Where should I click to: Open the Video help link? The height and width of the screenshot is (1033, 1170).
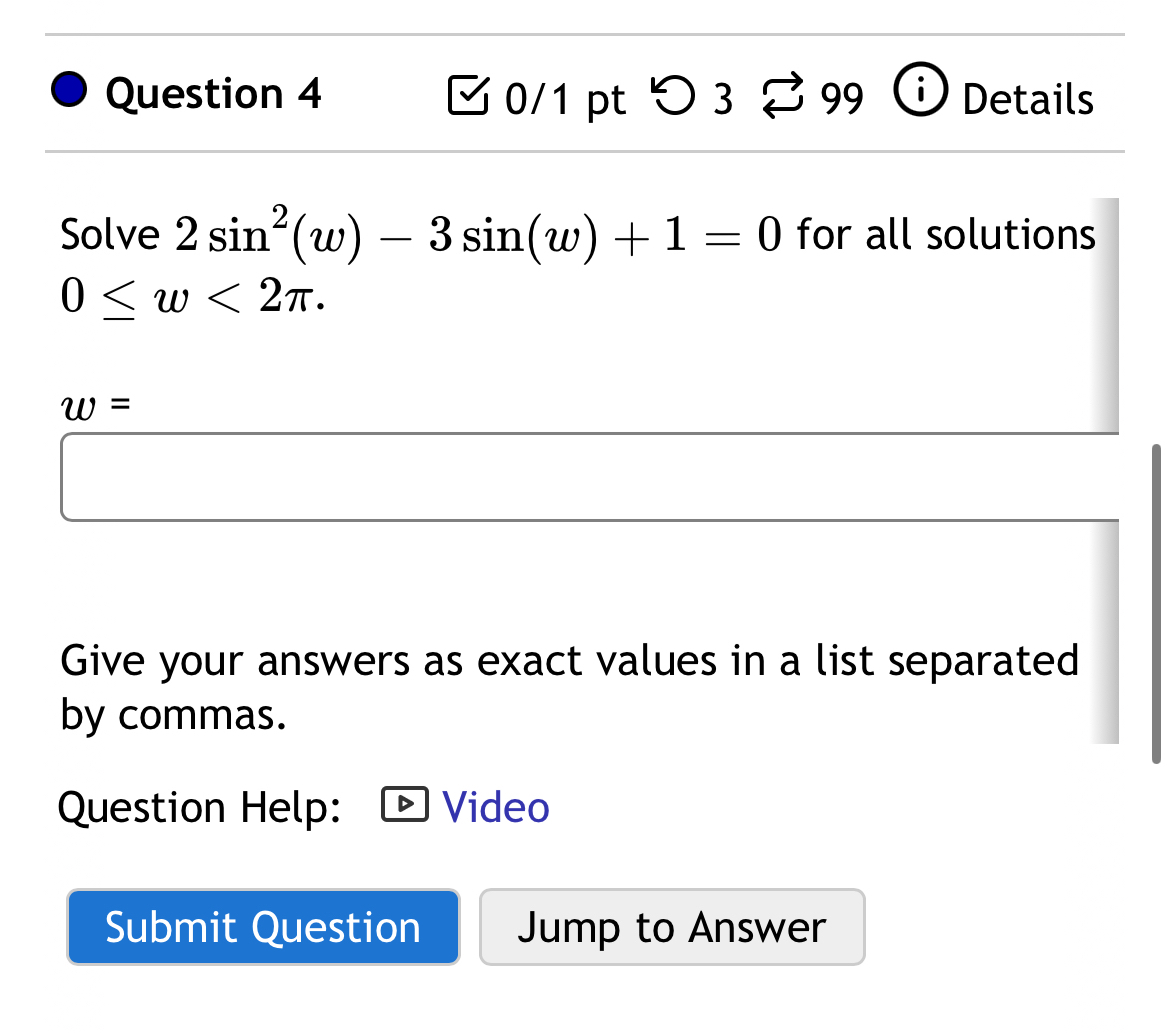(495, 806)
